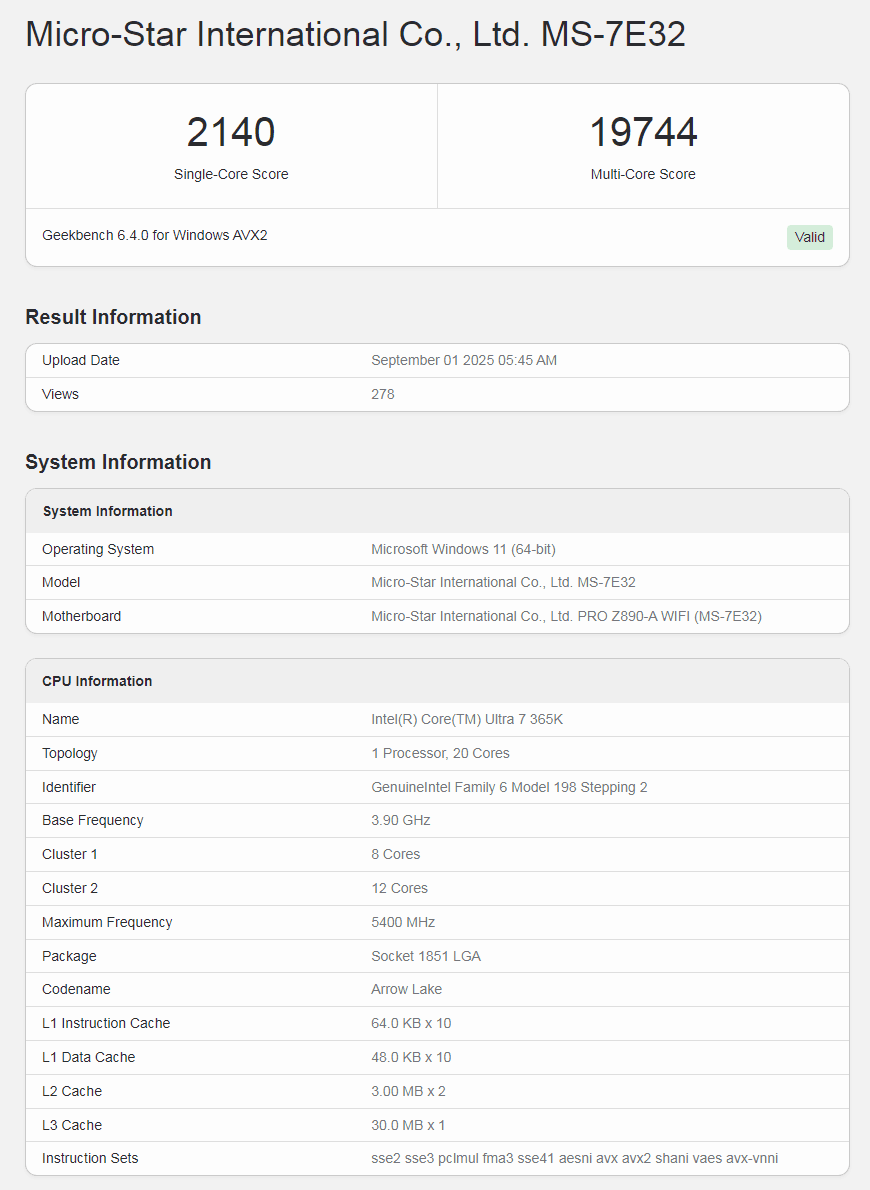Select the Operating System label
This screenshot has width=870, height=1190.
coord(98,549)
